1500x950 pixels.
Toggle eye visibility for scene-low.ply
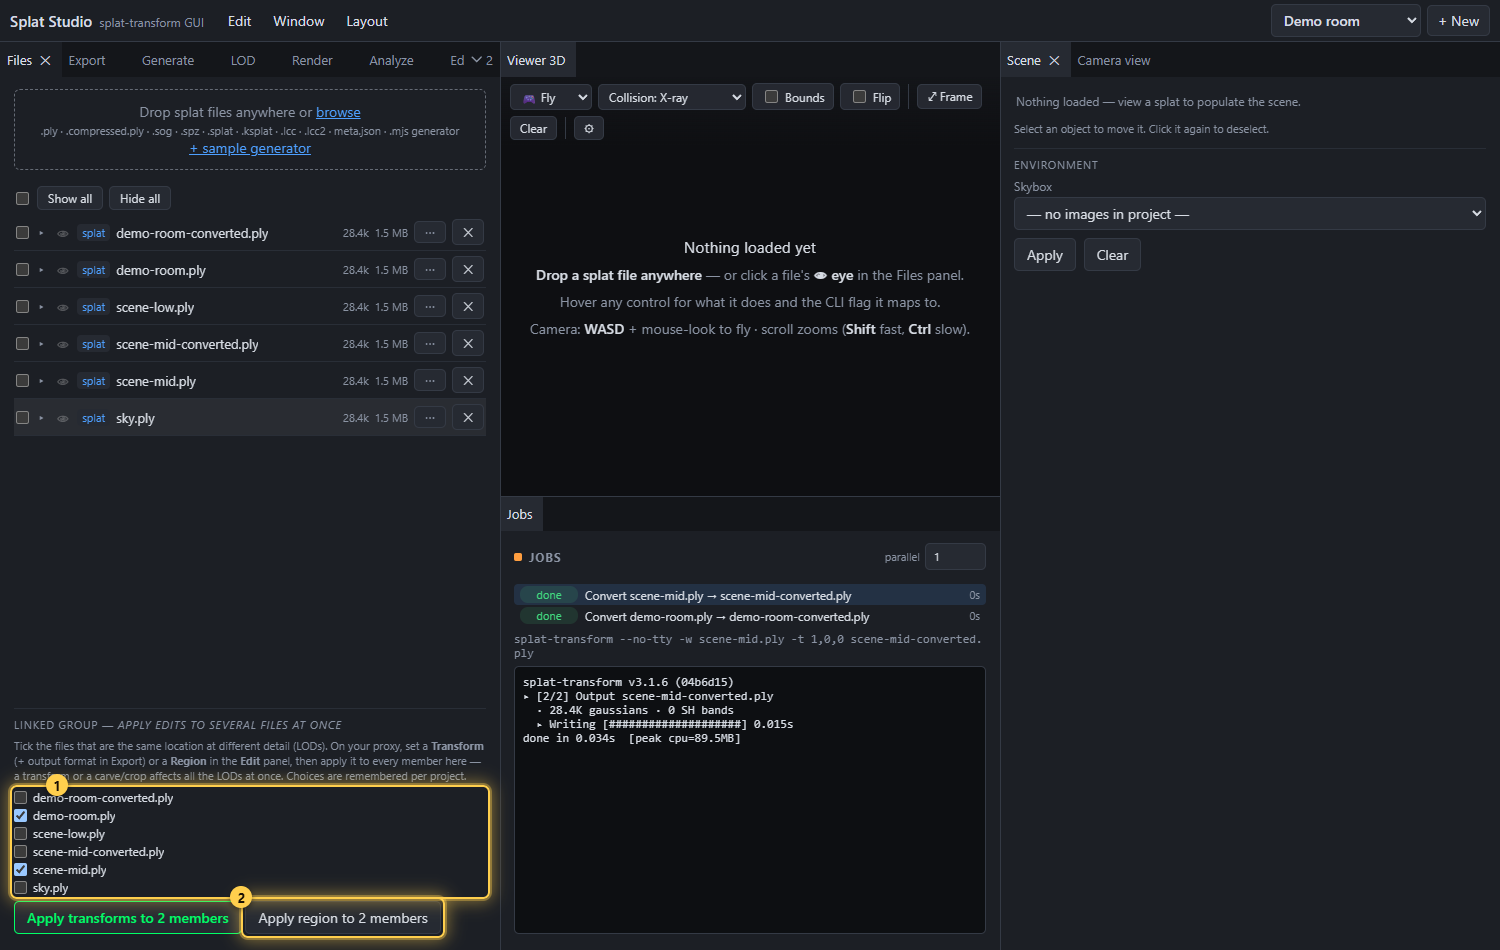pos(63,308)
